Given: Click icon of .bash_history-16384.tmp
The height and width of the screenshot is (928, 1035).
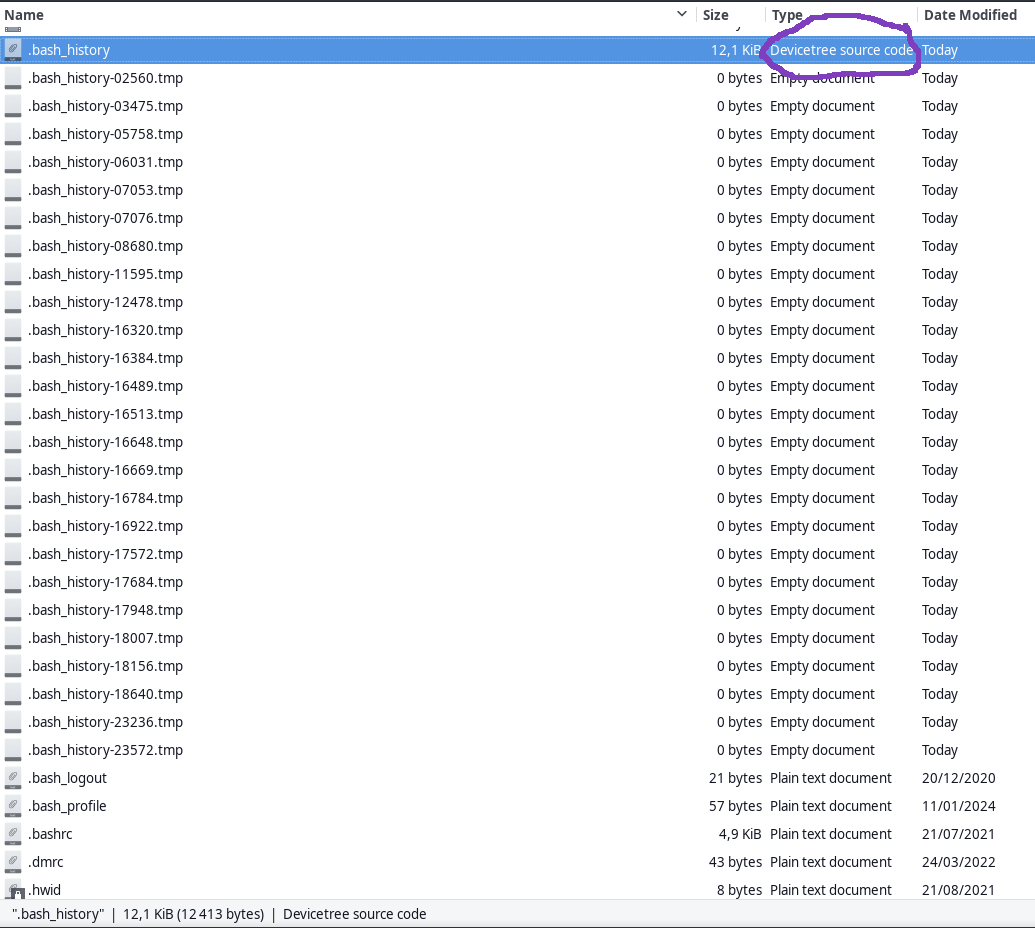Looking at the screenshot, I should click(13, 358).
